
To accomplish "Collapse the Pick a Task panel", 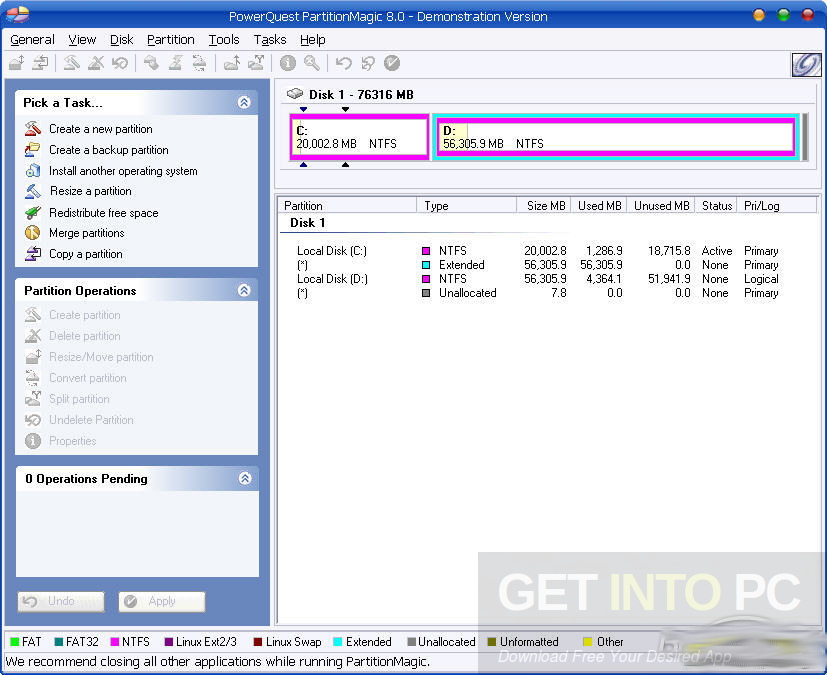I will click(x=244, y=101).
